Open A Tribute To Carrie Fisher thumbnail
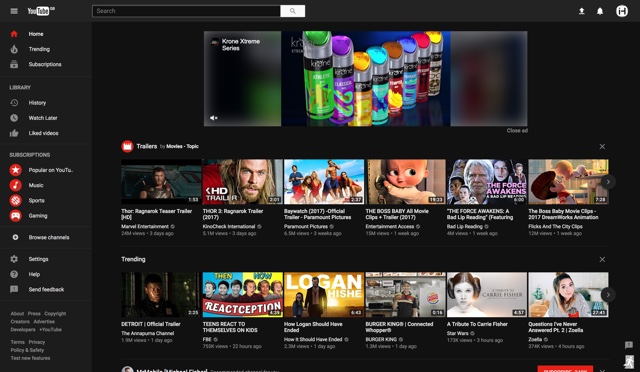 487,294
